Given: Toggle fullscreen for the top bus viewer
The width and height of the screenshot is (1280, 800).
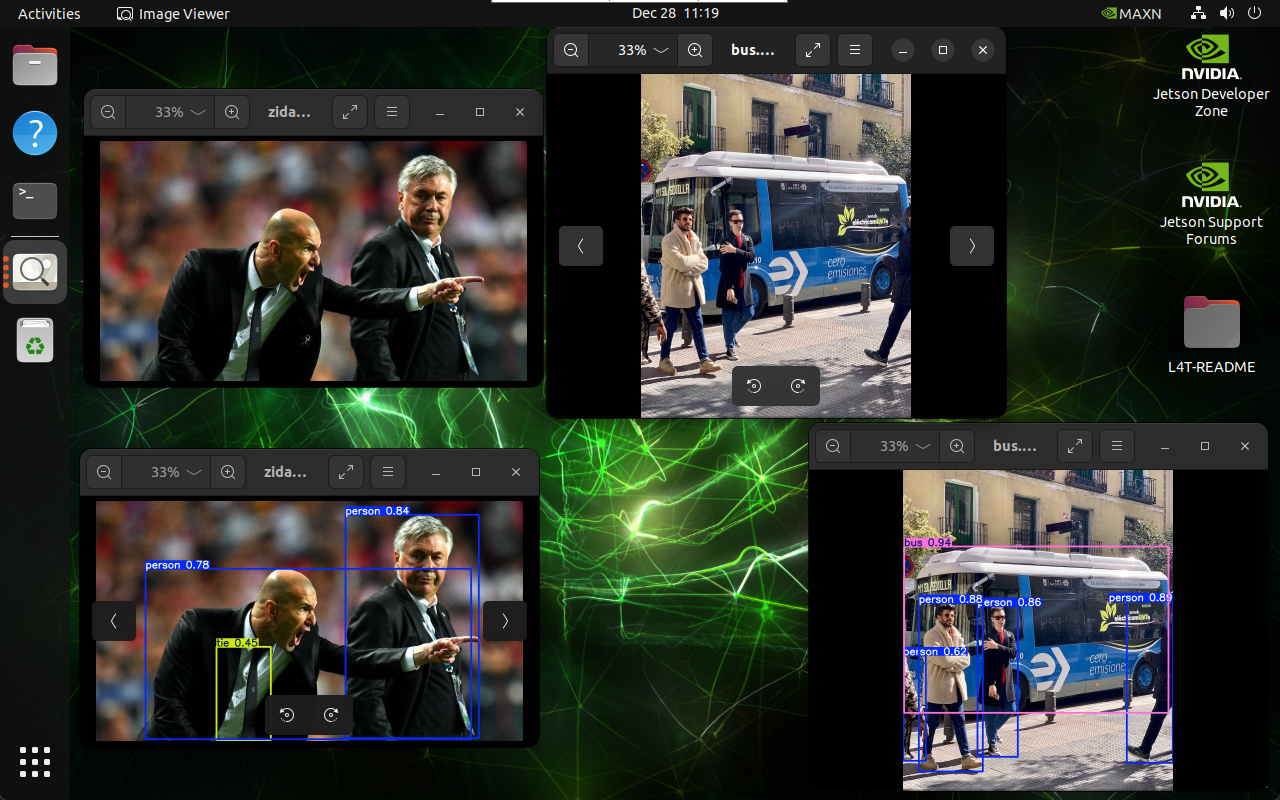Looking at the screenshot, I should click(x=813, y=50).
